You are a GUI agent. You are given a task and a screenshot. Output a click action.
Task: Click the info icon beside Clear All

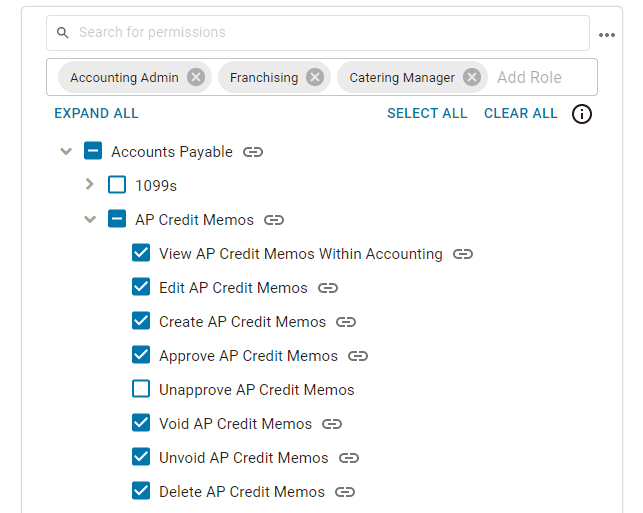[x=582, y=114]
